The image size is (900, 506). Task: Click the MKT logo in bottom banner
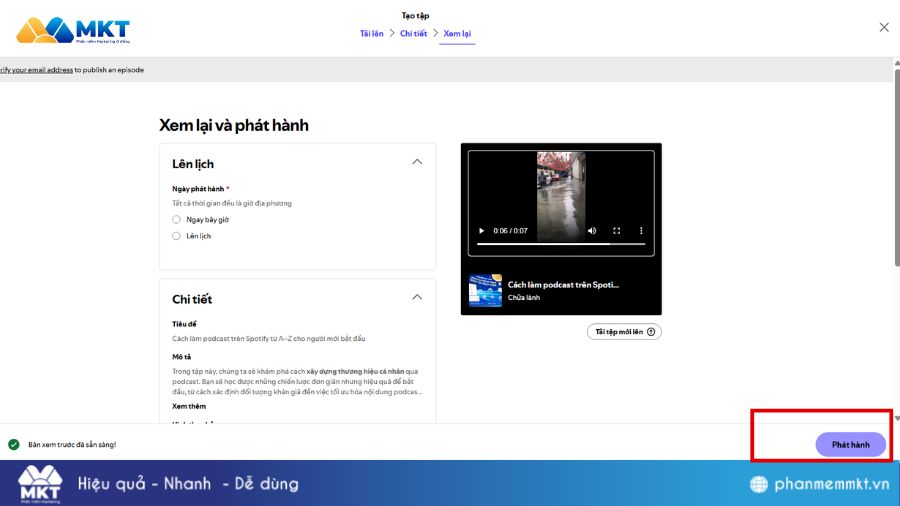pyautogui.click(x=40, y=484)
